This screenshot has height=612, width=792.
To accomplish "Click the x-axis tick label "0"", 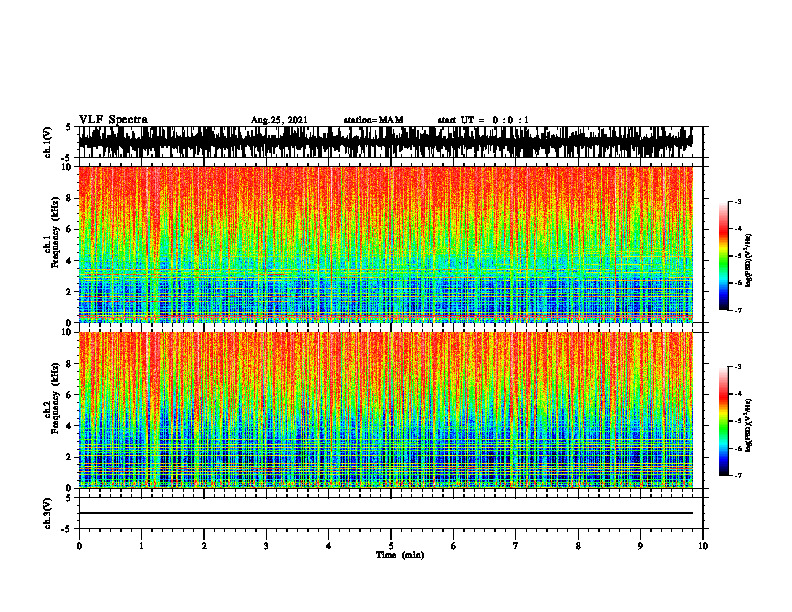I will (79, 546).
